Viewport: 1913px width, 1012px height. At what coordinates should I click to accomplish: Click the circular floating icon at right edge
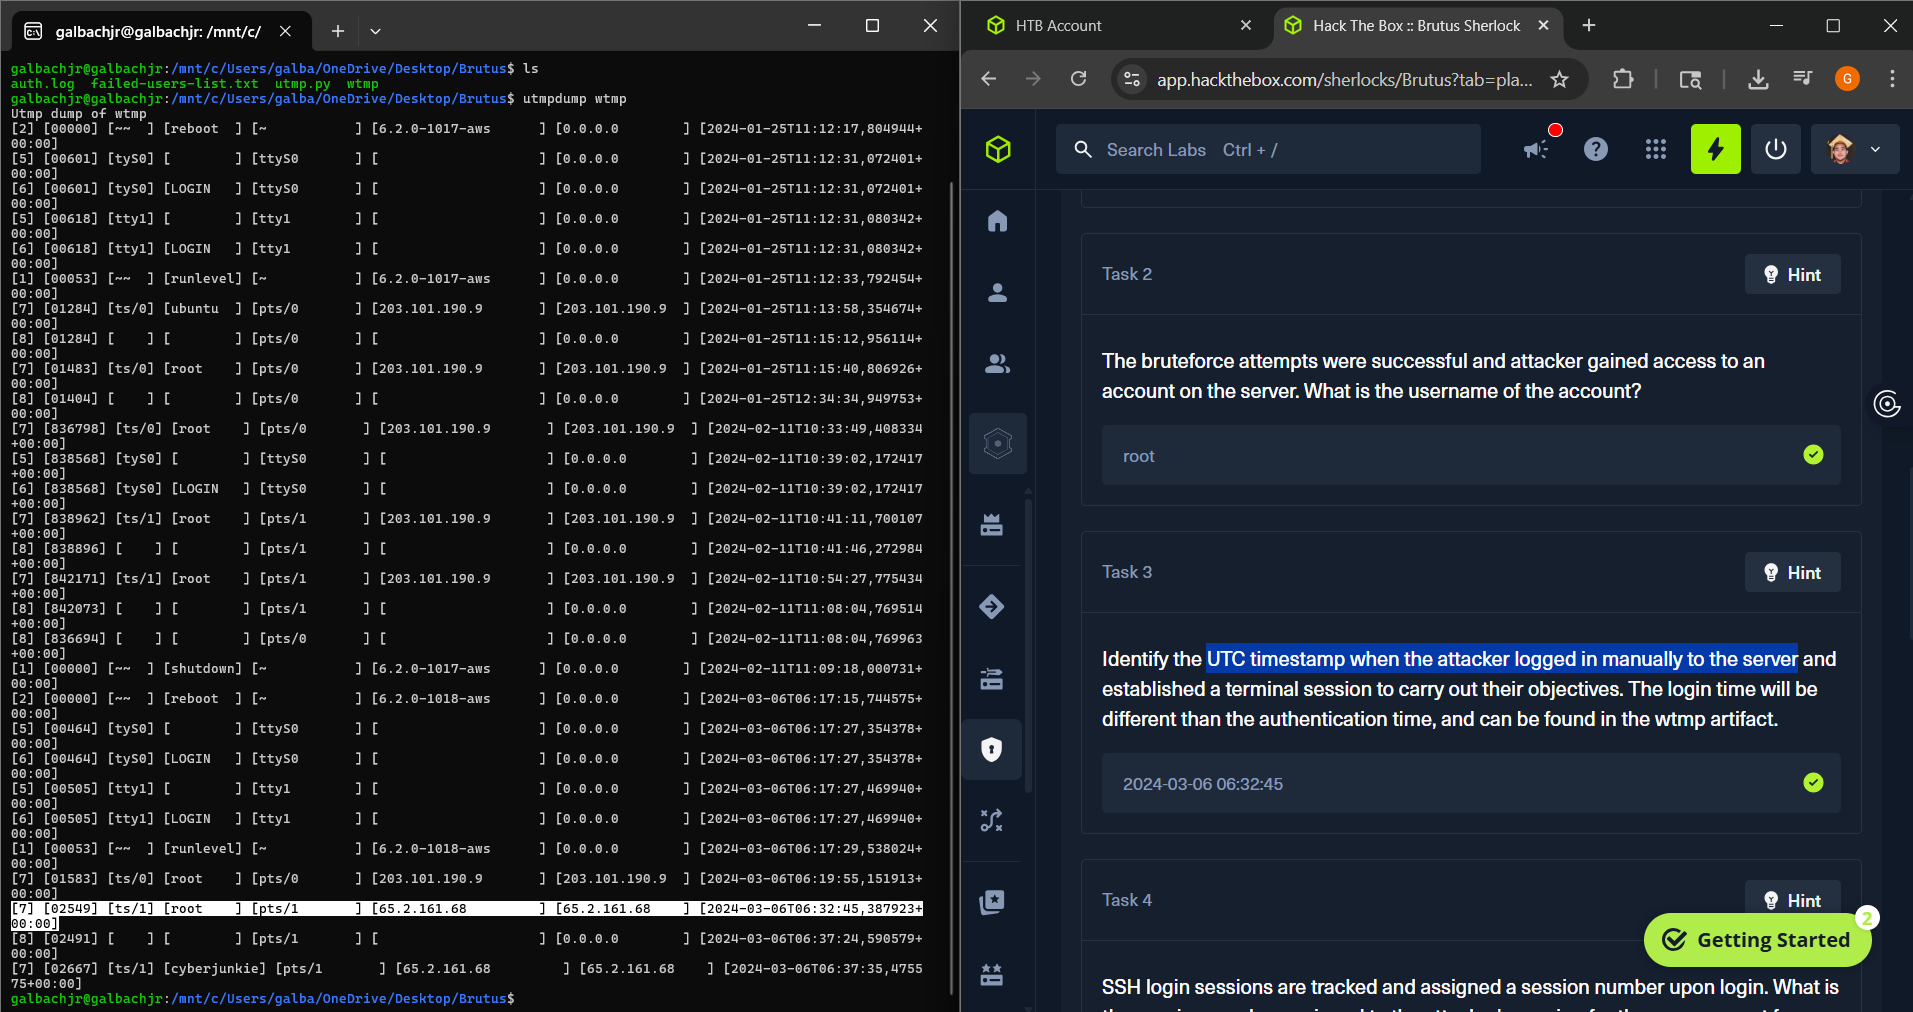1887,404
